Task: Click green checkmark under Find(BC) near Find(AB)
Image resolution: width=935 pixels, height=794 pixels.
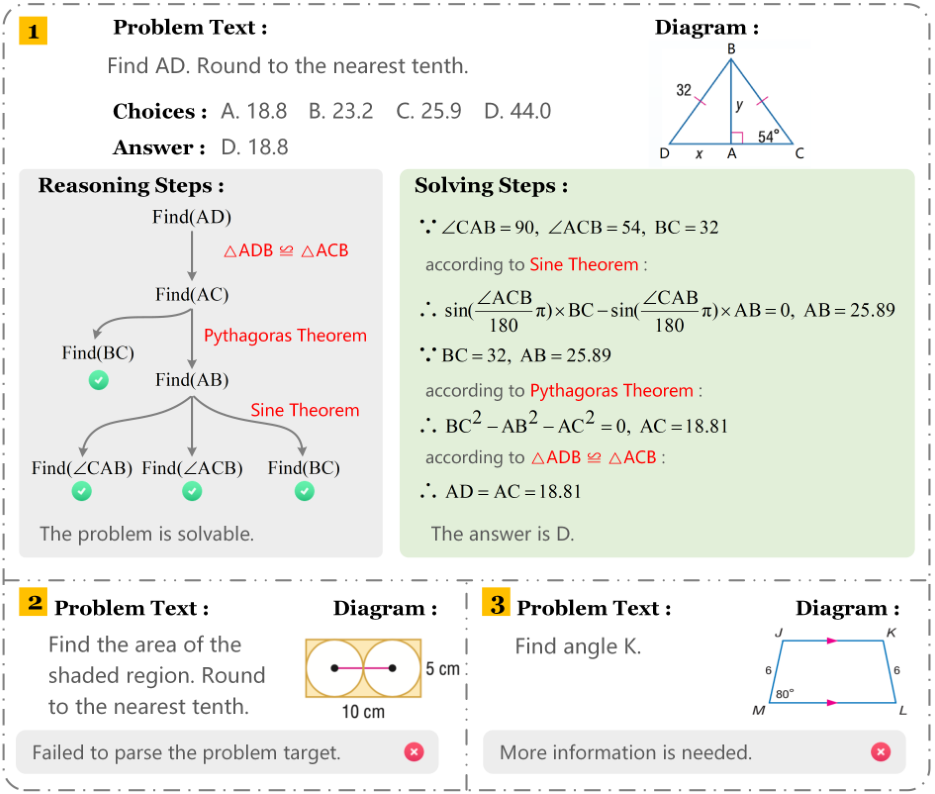Action: (98, 380)
